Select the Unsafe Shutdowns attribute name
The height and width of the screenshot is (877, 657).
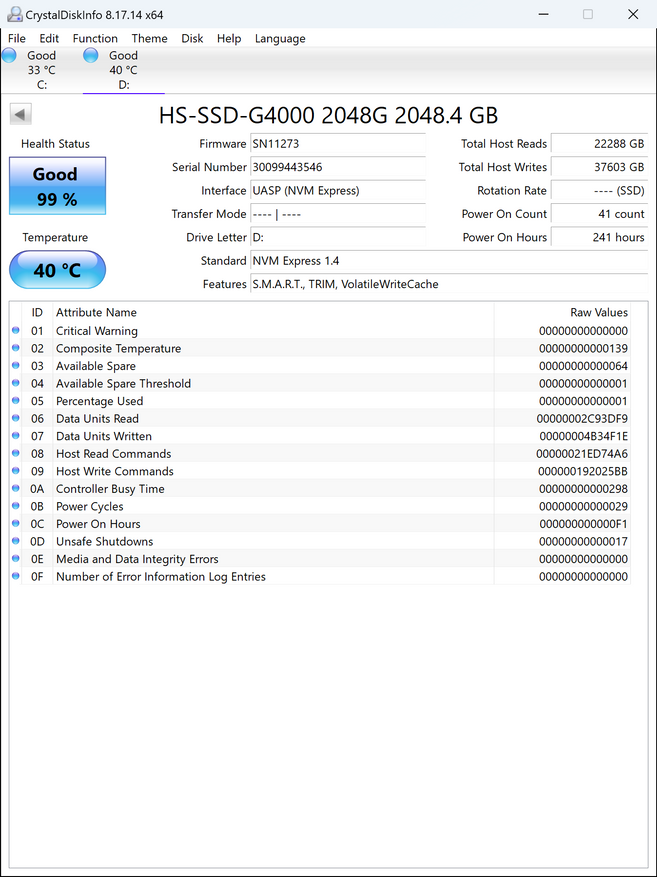click(x=105, y=541)
